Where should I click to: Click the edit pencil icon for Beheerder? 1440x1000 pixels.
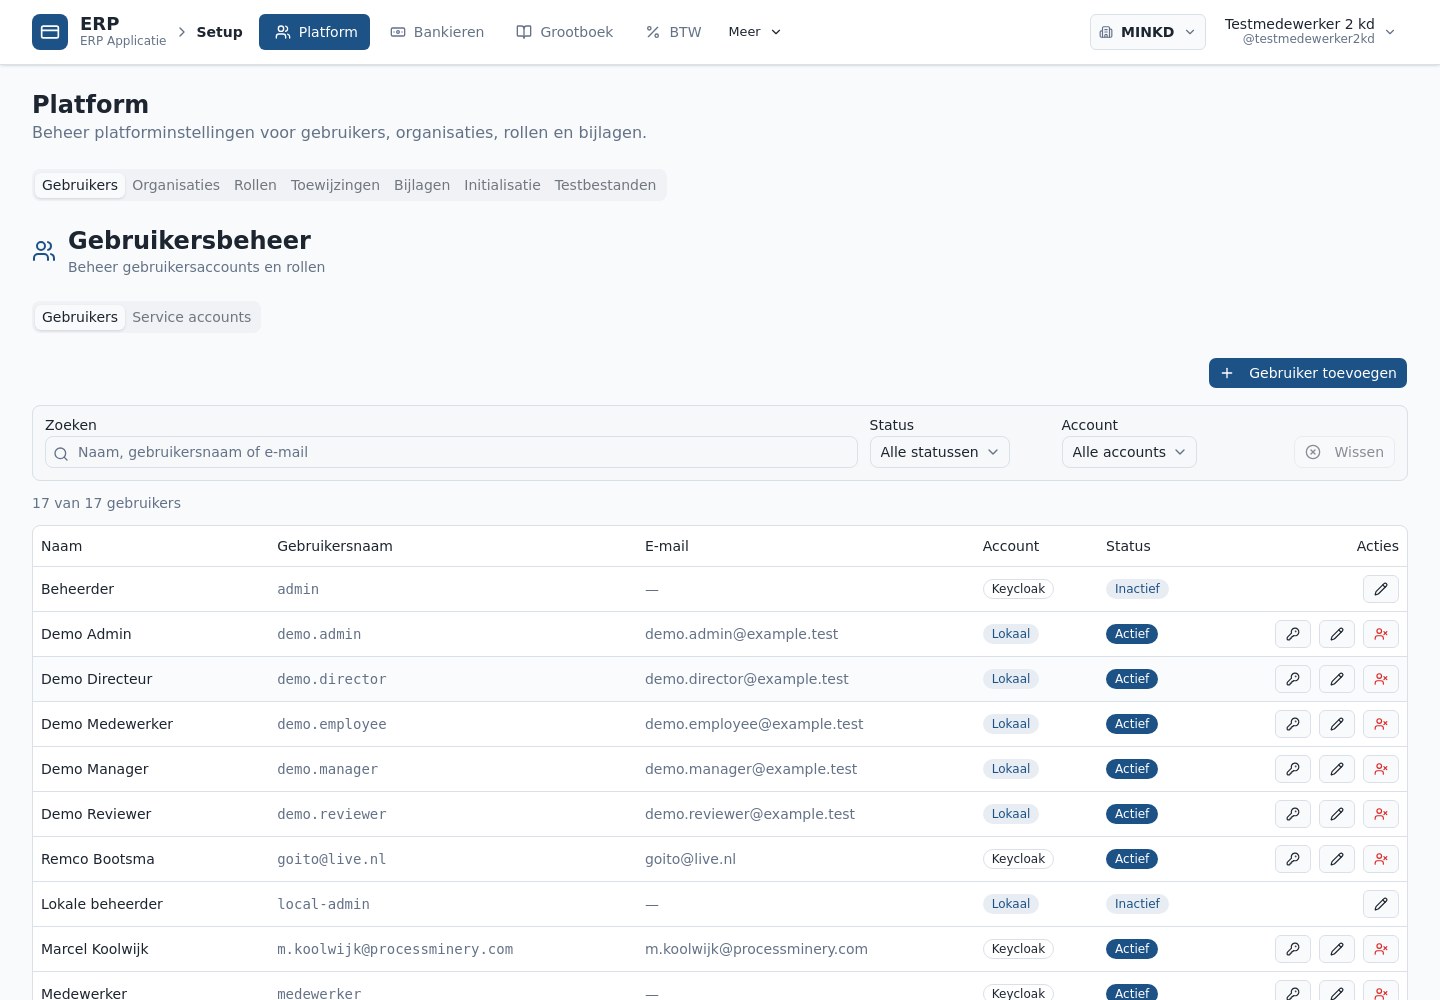pyautogui.click(x=1380, y=589)
